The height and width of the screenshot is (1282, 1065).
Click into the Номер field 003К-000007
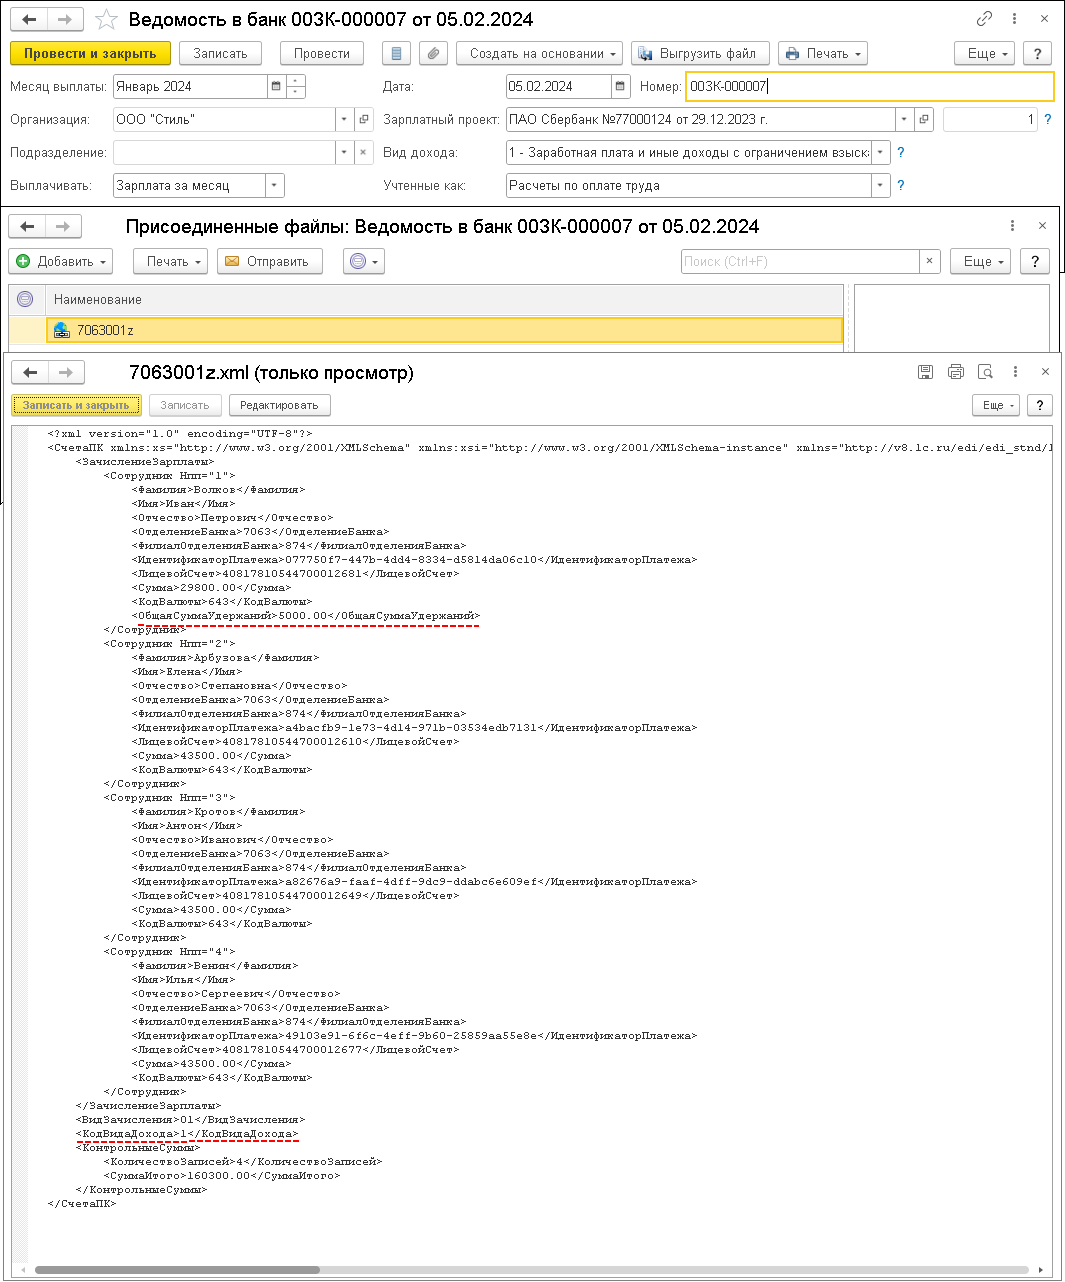click(x=870, y=86)
